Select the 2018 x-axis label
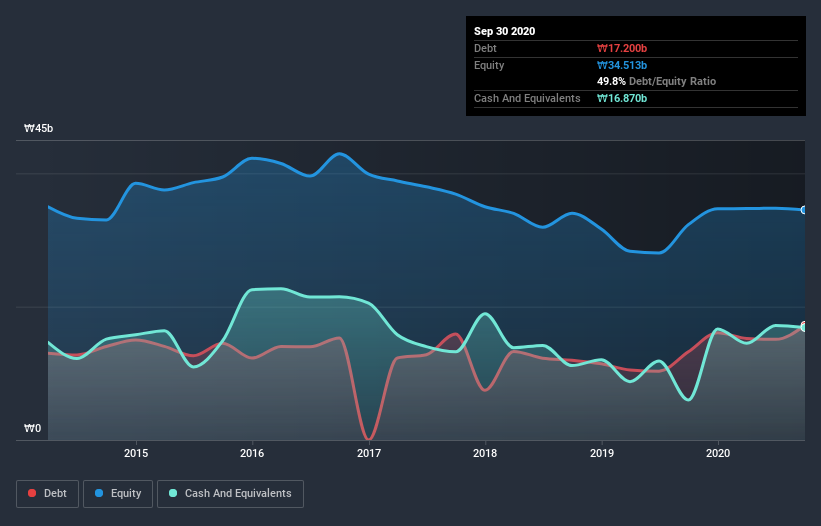 [x=485, y=453]
